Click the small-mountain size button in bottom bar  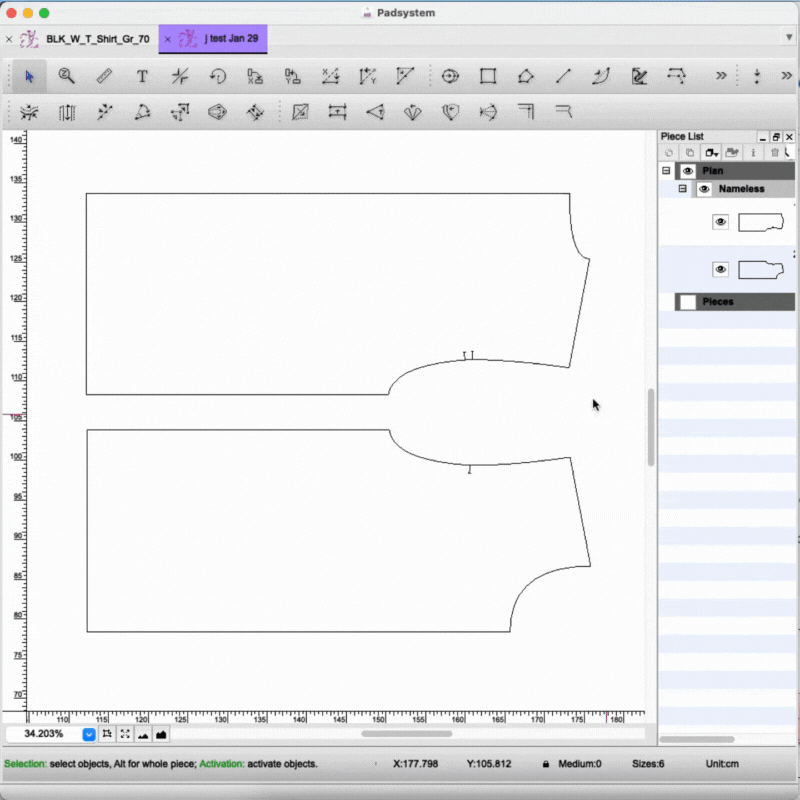point(143,734)
